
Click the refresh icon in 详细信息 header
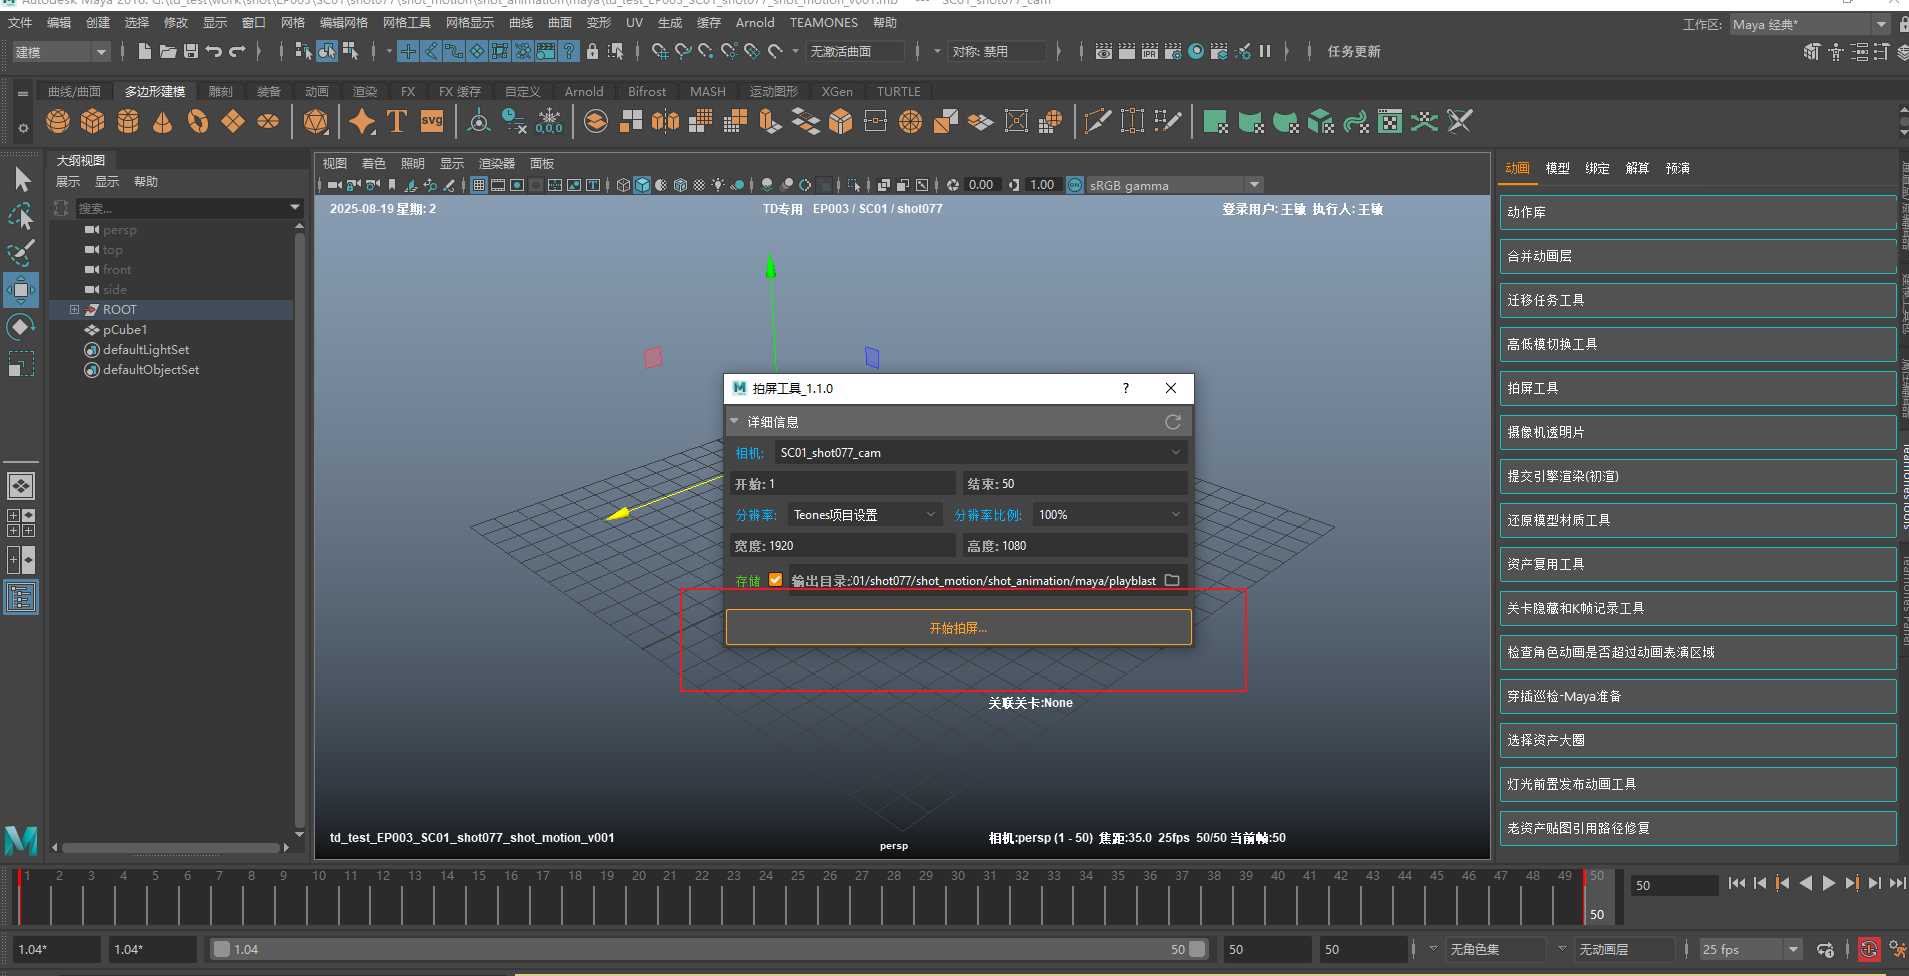pos(1173,422)
